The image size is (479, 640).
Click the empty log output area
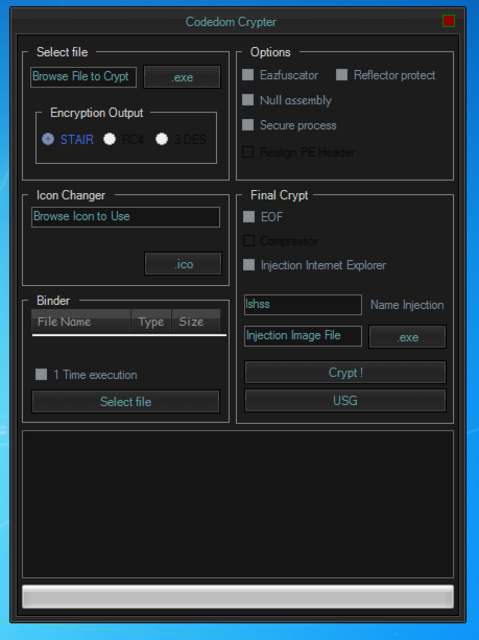[238, 504]
